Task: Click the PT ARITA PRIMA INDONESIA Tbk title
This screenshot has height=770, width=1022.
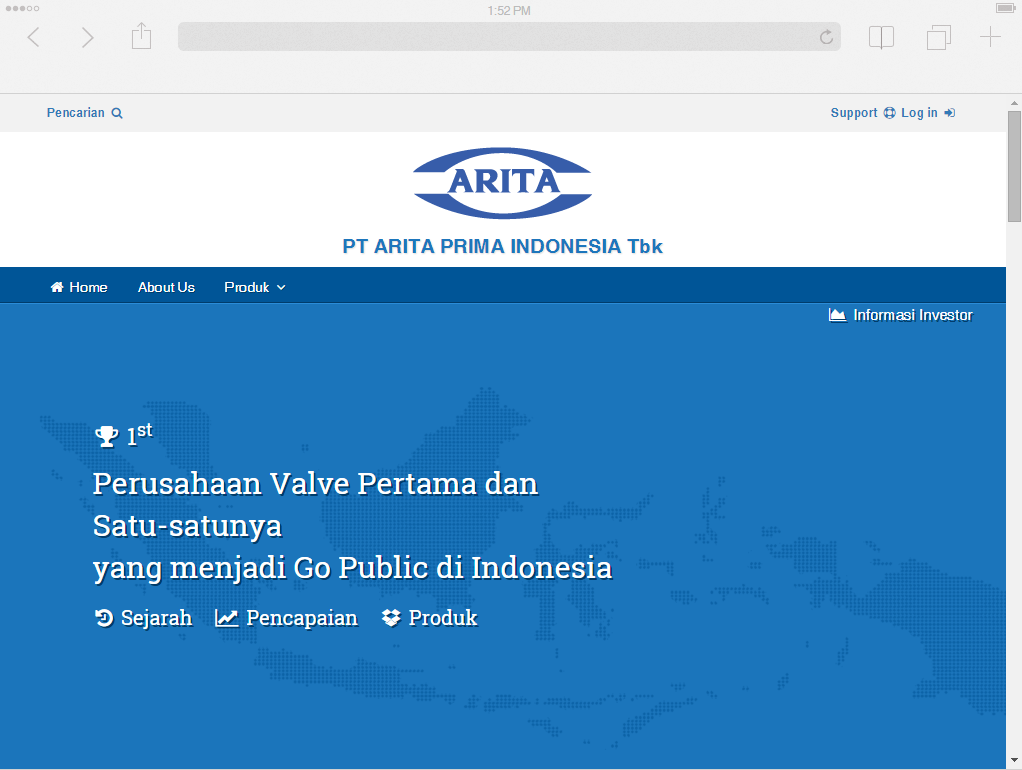Action: 503,246
